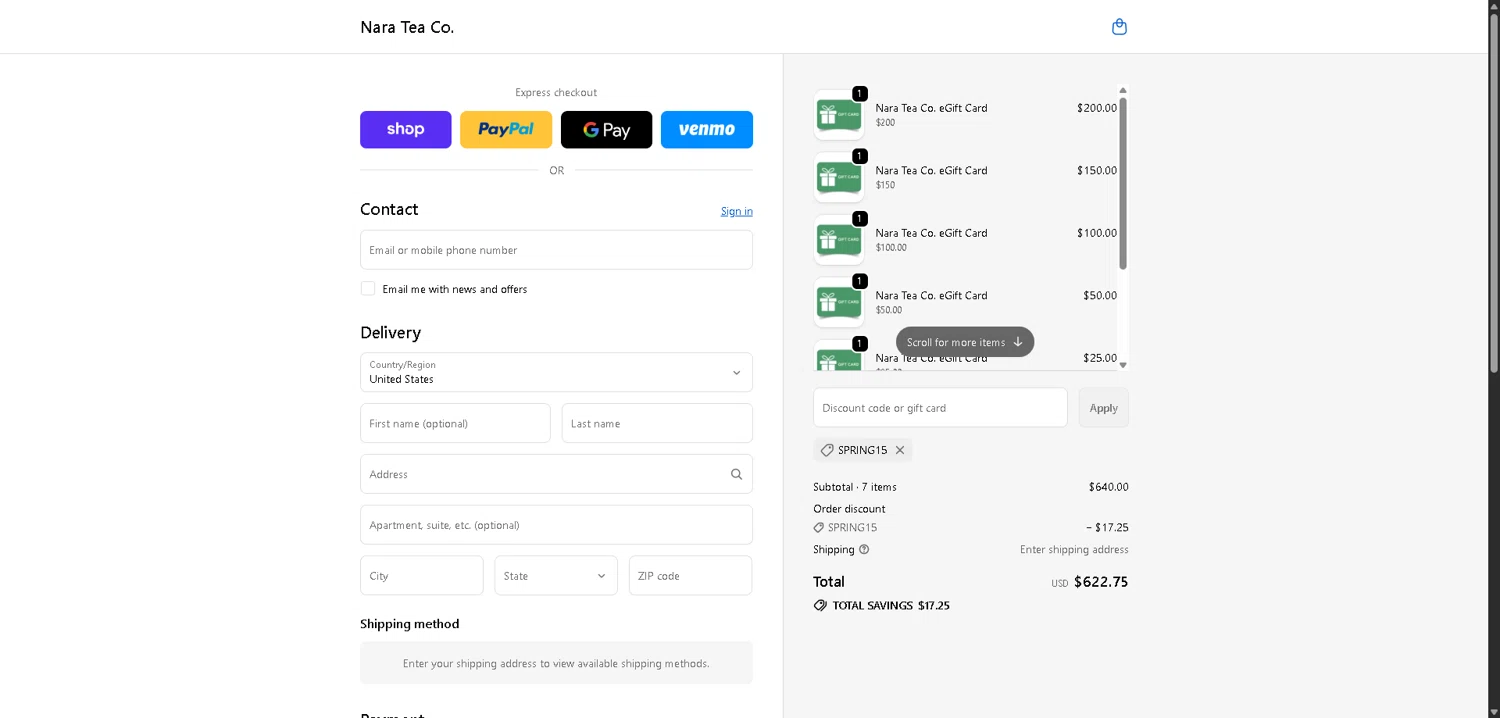Click the total savings tag icon
This screenshot has width=1500, height=718.
point(820,605)
